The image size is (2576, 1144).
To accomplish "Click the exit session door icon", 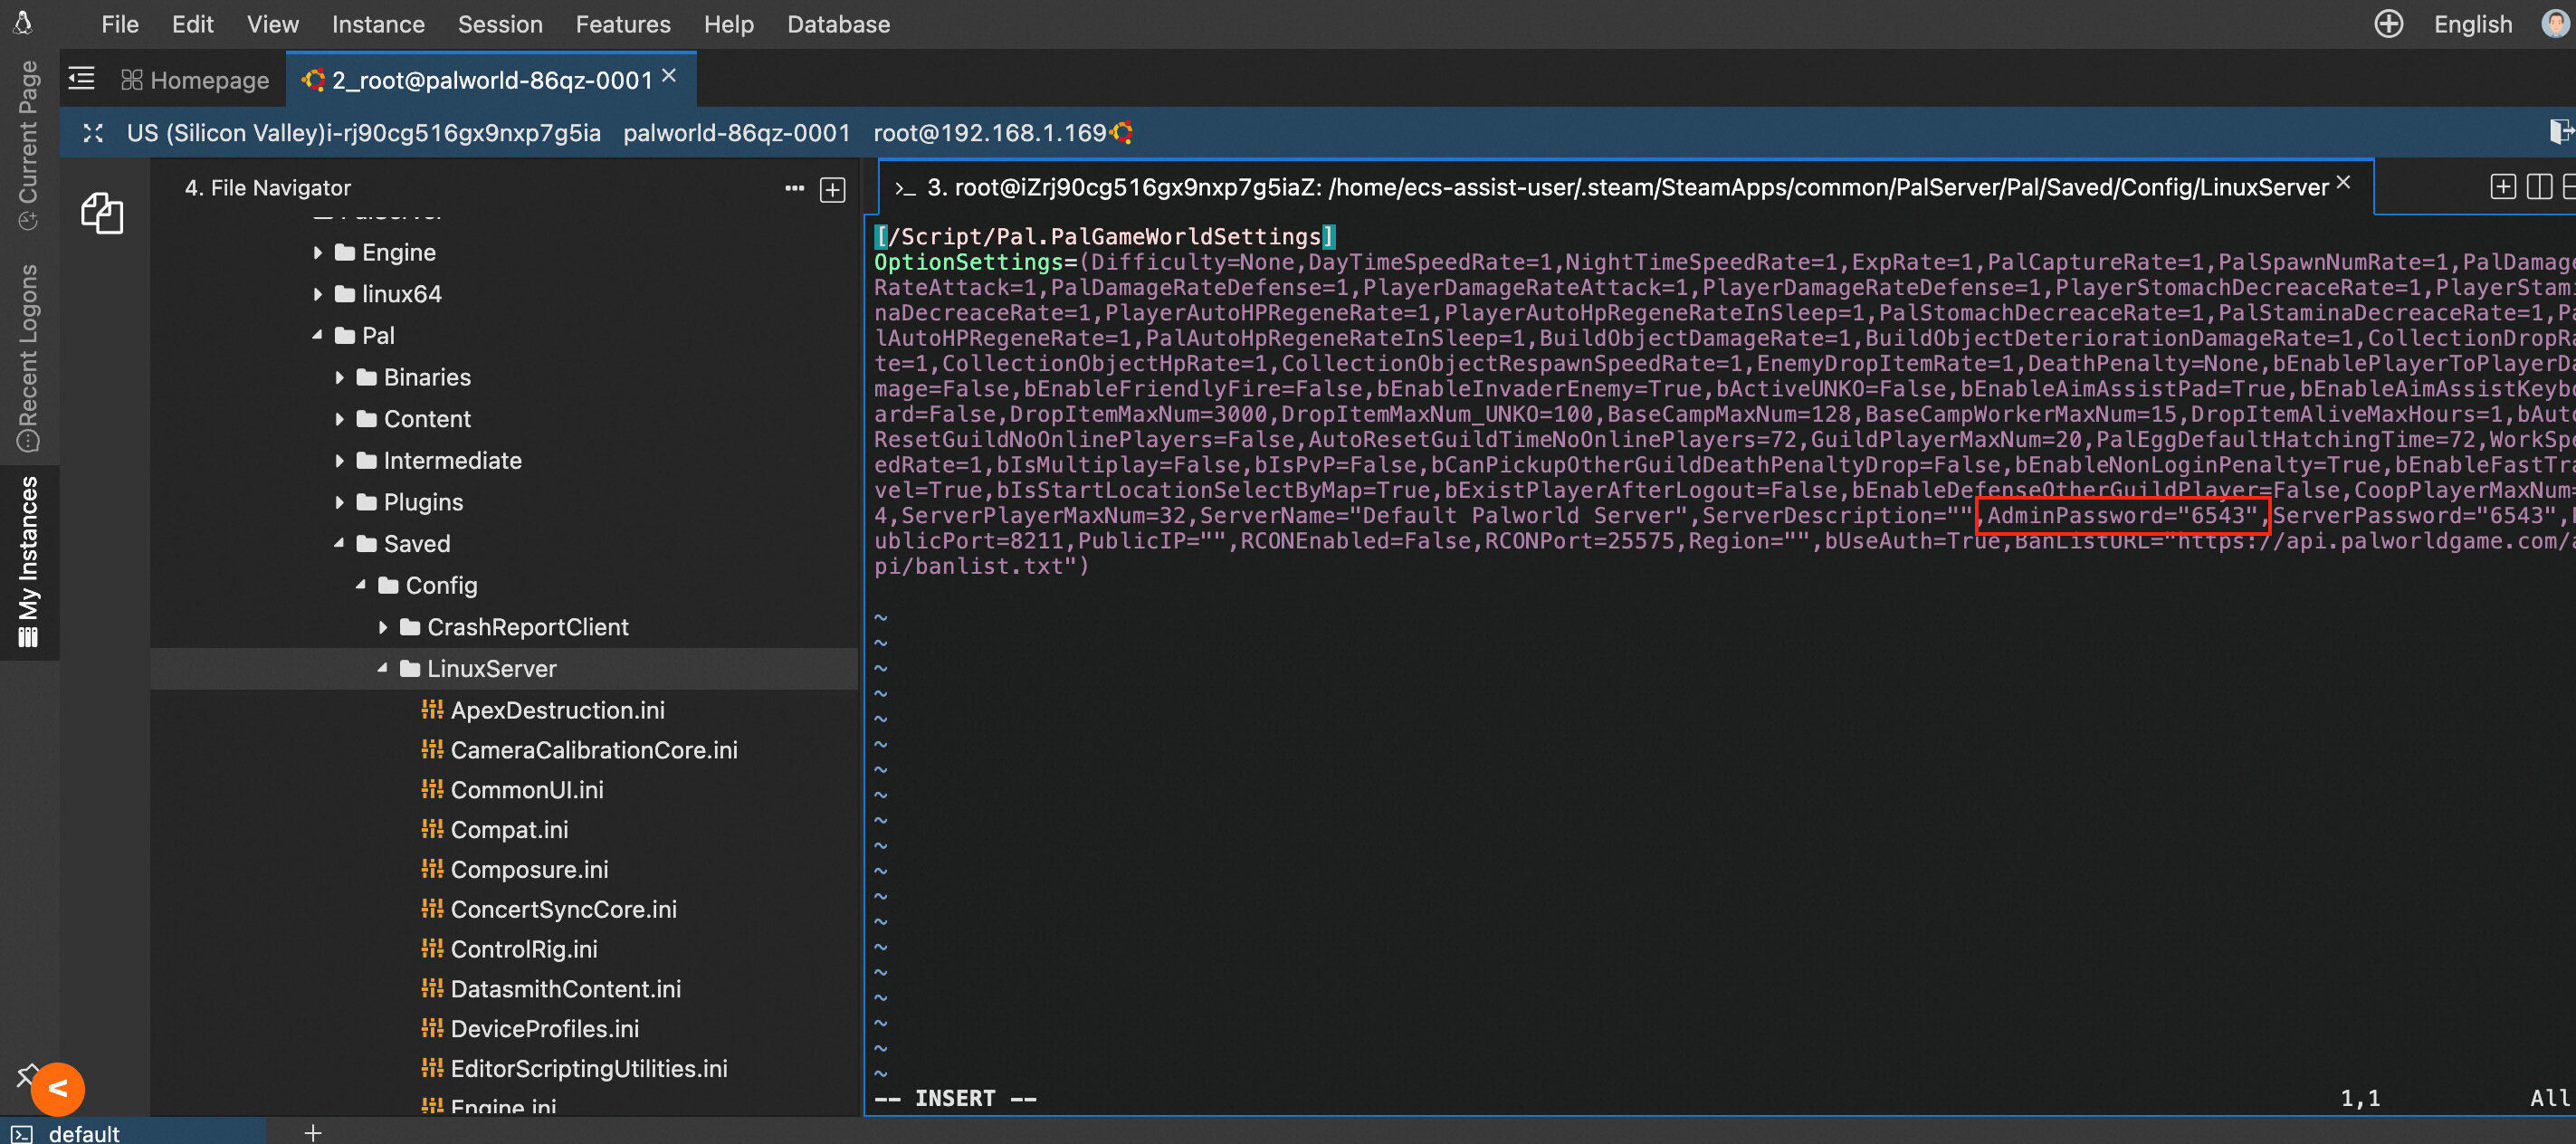I will point(2561,132).
